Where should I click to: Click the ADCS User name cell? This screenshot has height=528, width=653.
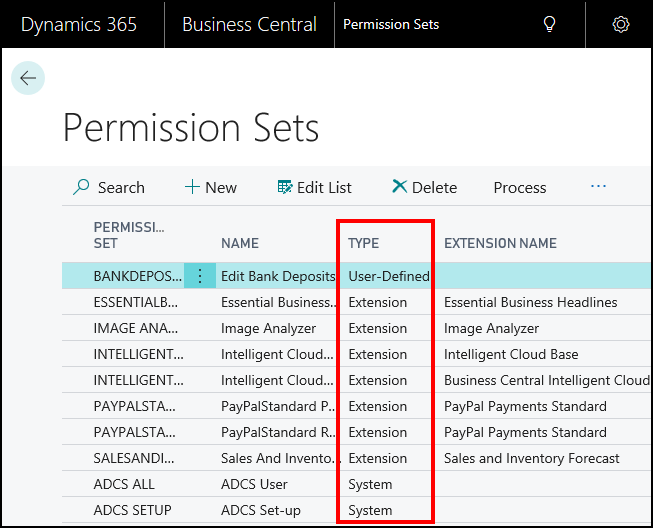[x=254, y=484]
